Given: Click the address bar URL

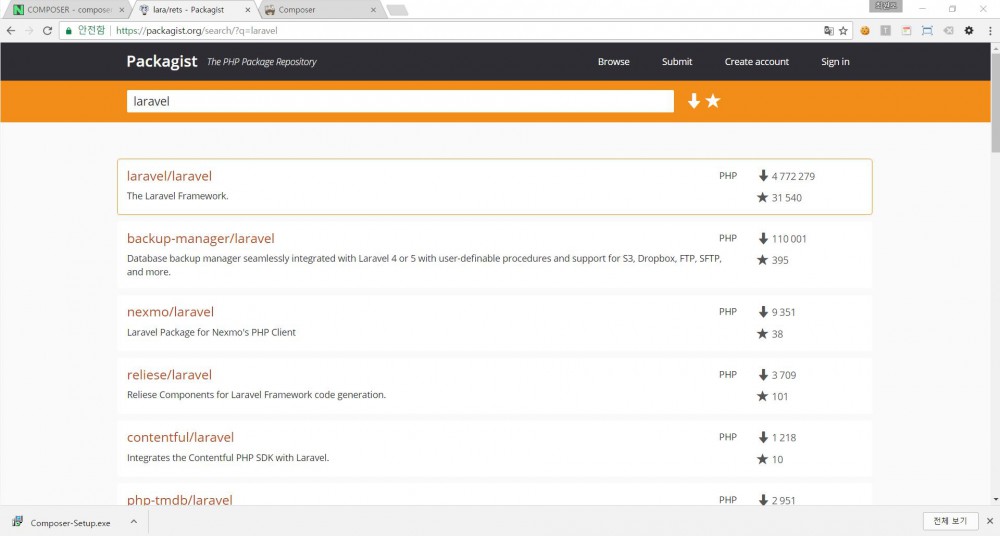Looking at the screenshot, I should pos(196,31).
